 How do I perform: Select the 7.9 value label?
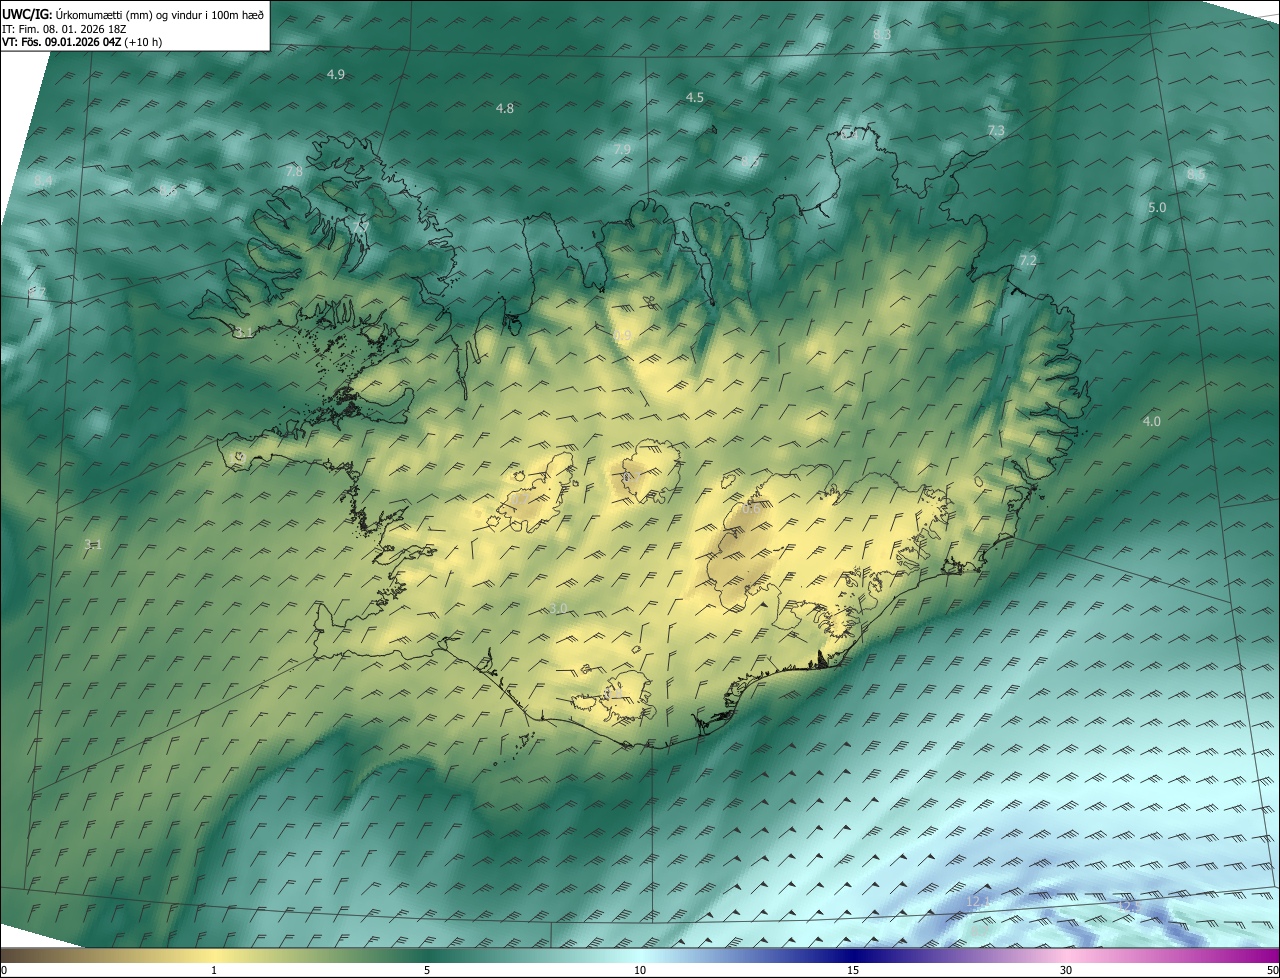[622, 149]
